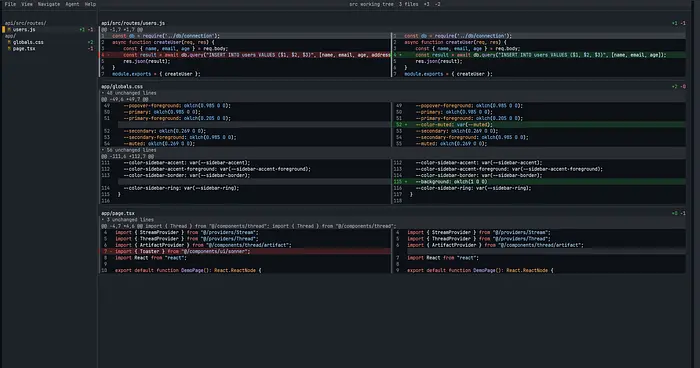Click the '3 files' count in title bar

pyautogui.click(x=408, y=4)
